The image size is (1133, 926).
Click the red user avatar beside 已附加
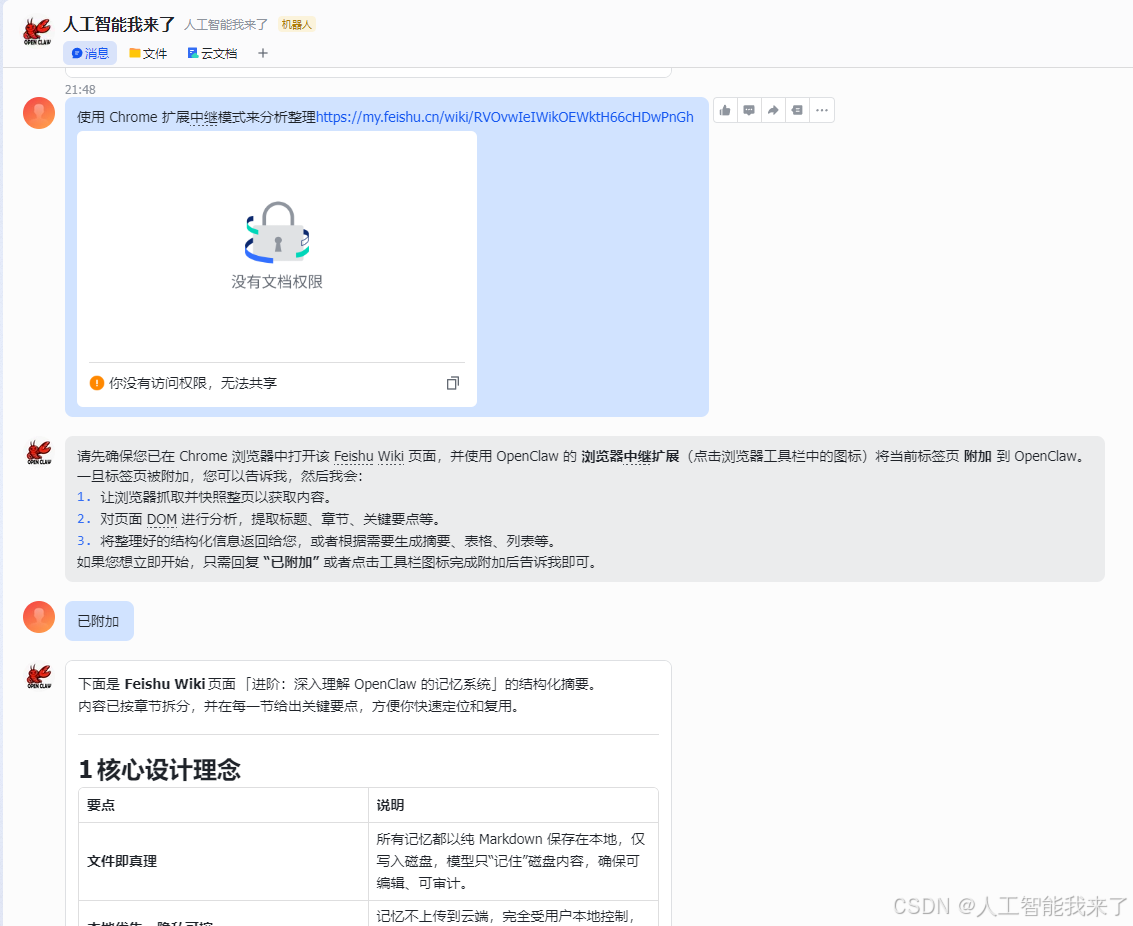[x=38, y=617]
